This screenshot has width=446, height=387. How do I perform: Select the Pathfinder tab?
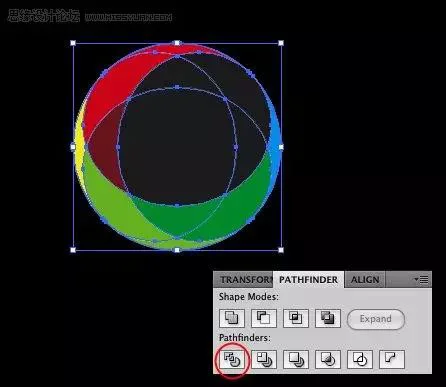click(x=308, y=280)
